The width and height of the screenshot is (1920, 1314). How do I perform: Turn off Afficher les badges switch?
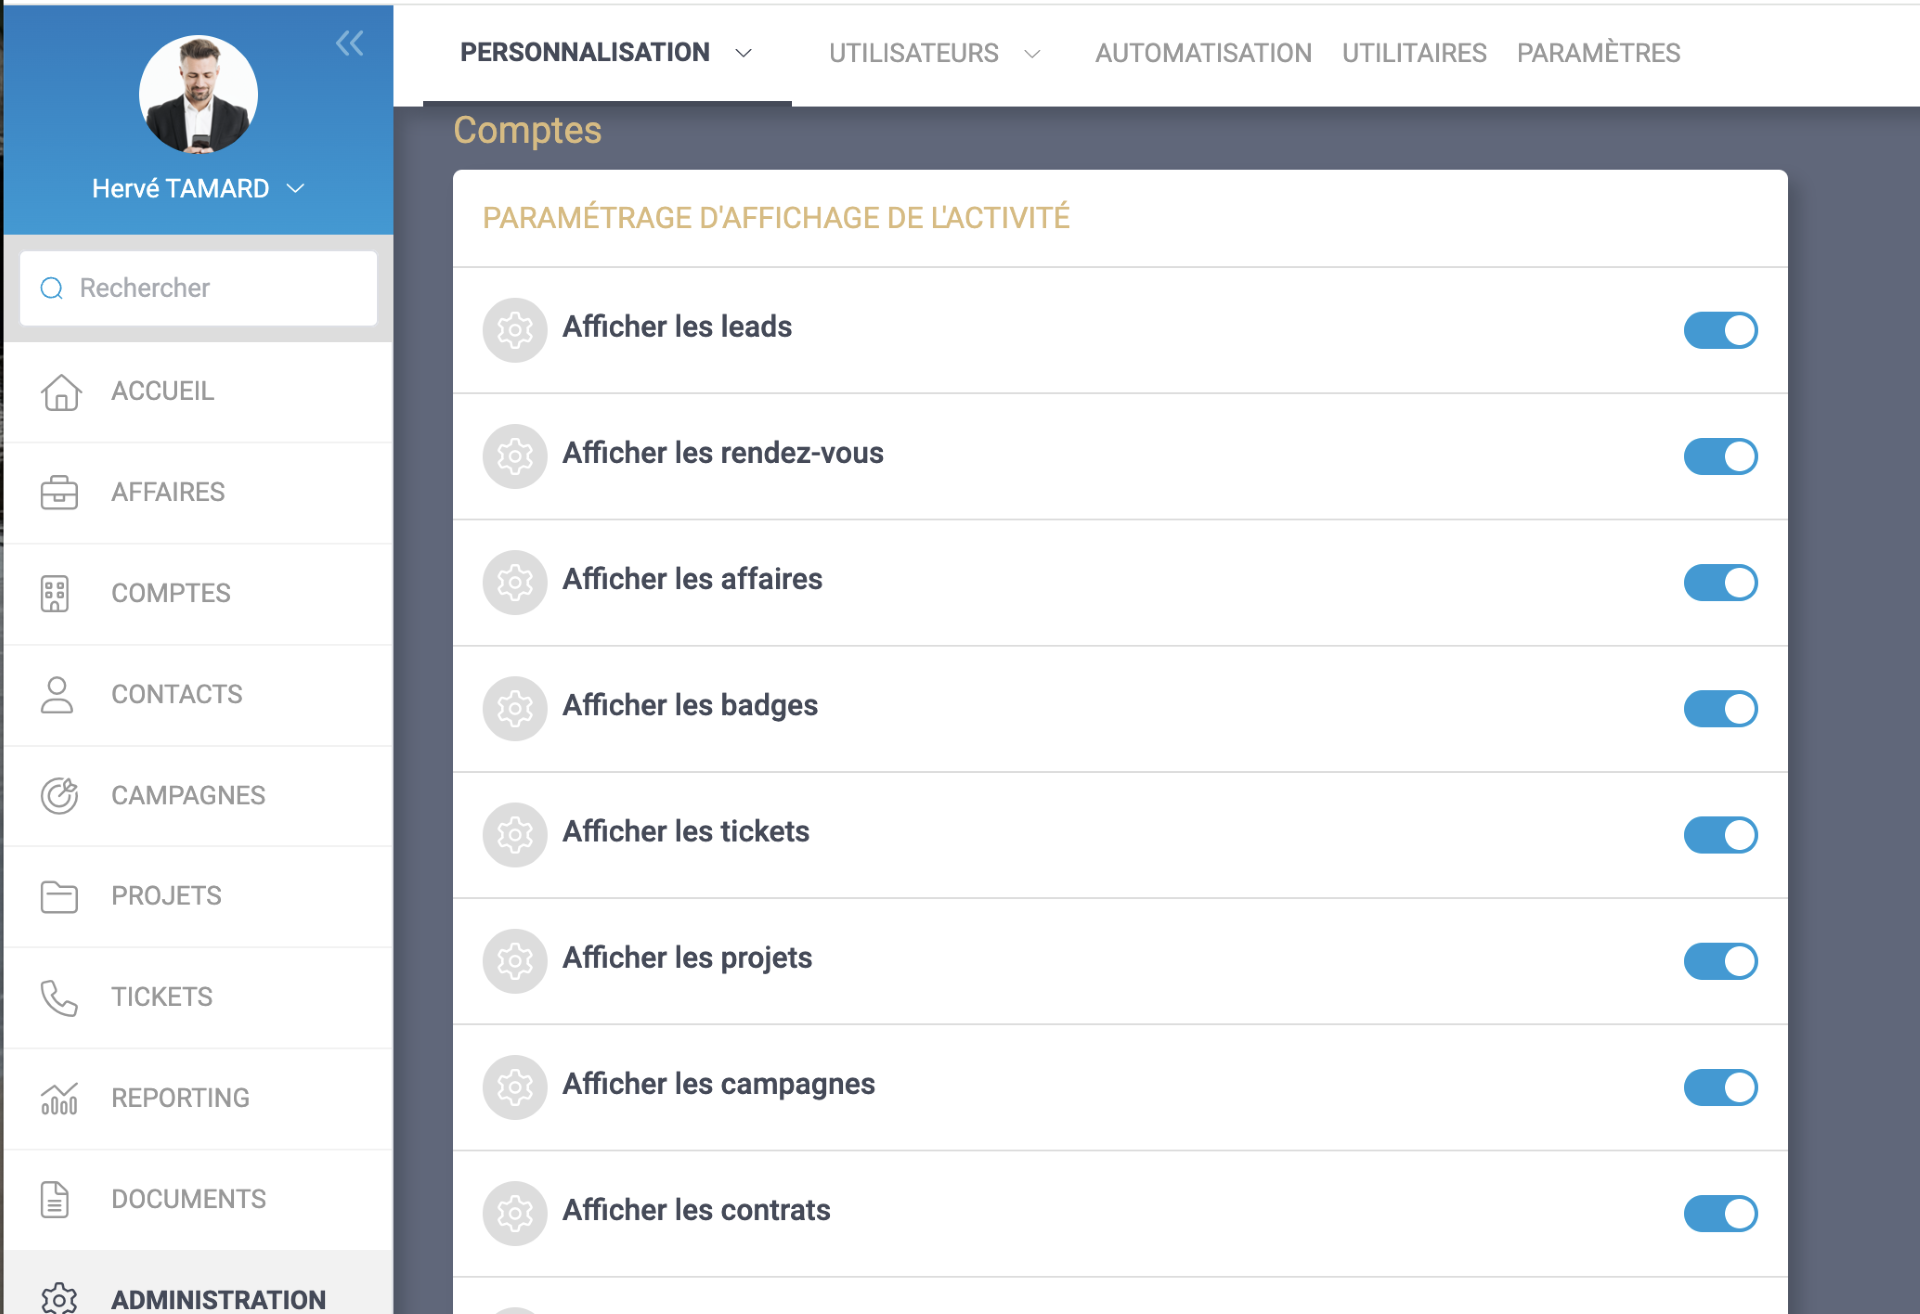pyautogui.click(x=1720, y=709)
